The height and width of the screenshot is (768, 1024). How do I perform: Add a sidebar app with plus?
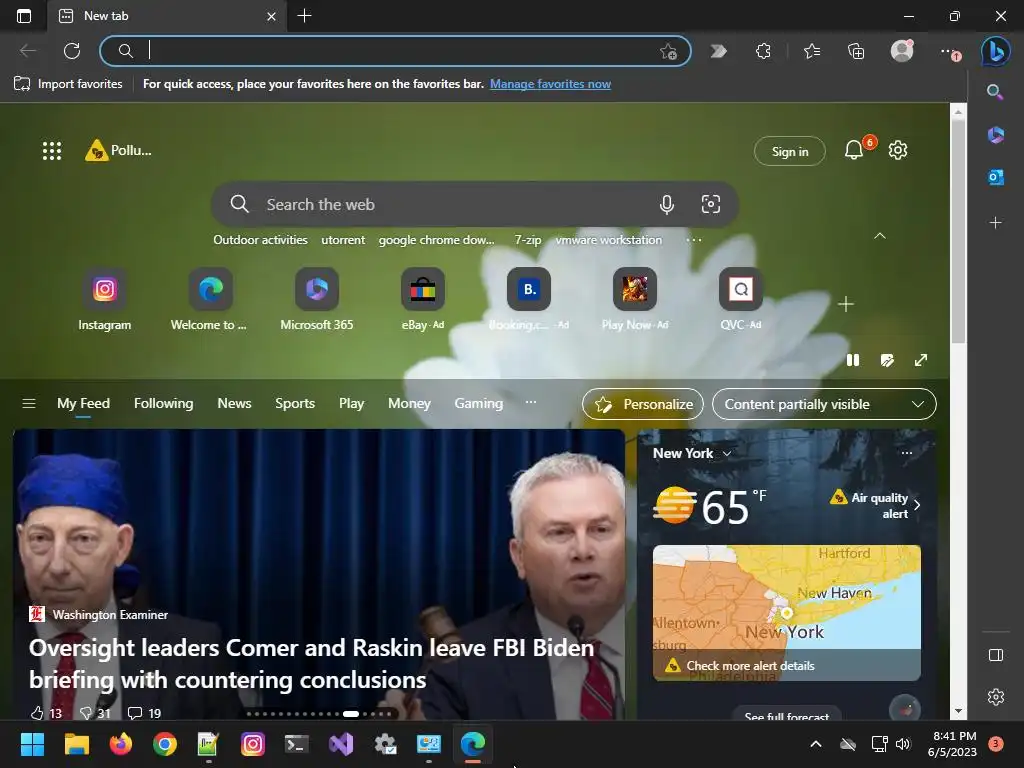pos(995,223)
